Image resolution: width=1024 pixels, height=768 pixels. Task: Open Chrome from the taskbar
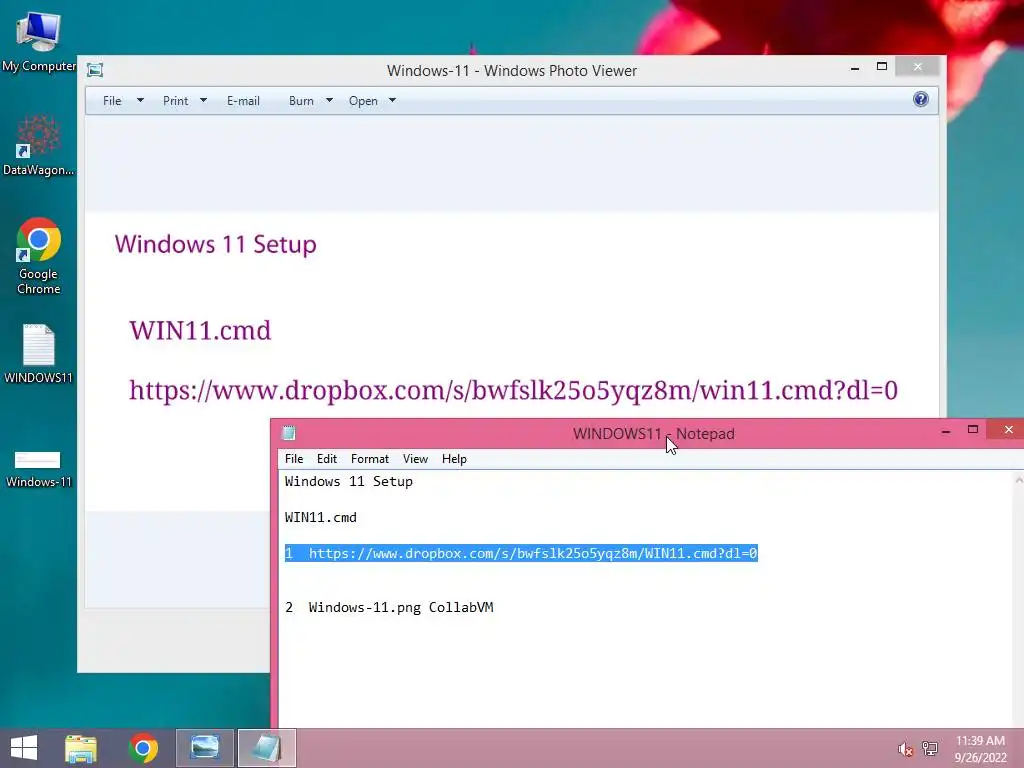point(143,748)
